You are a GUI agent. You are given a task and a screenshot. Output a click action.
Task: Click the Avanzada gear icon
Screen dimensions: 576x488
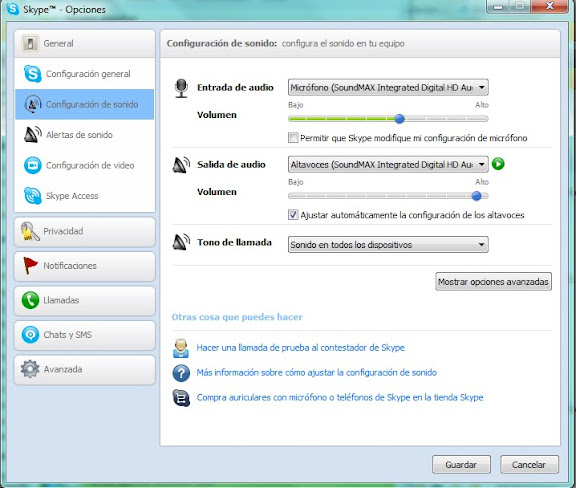(30, 369)
